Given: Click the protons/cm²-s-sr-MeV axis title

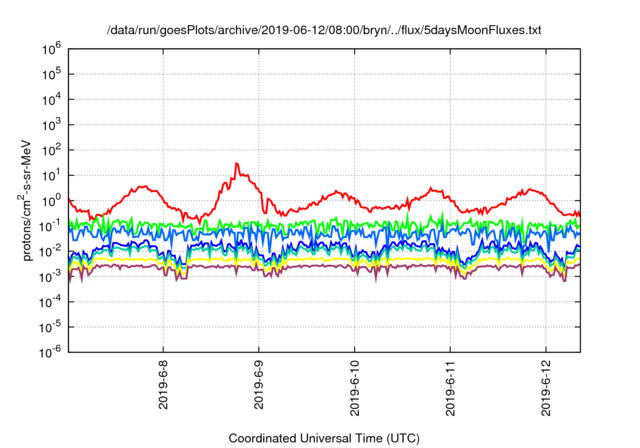Looking at the screenshot, I should [x=24, y=200].
